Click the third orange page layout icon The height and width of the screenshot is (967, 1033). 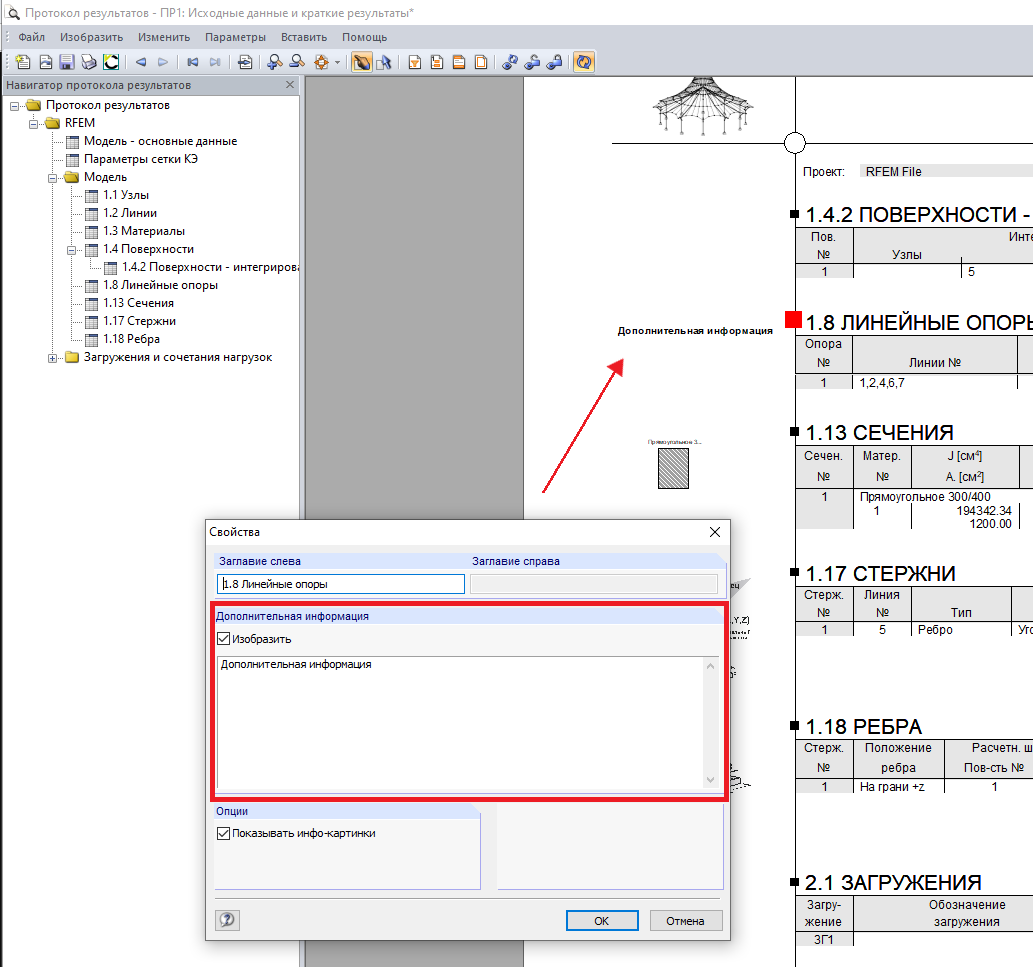(459, 62)
